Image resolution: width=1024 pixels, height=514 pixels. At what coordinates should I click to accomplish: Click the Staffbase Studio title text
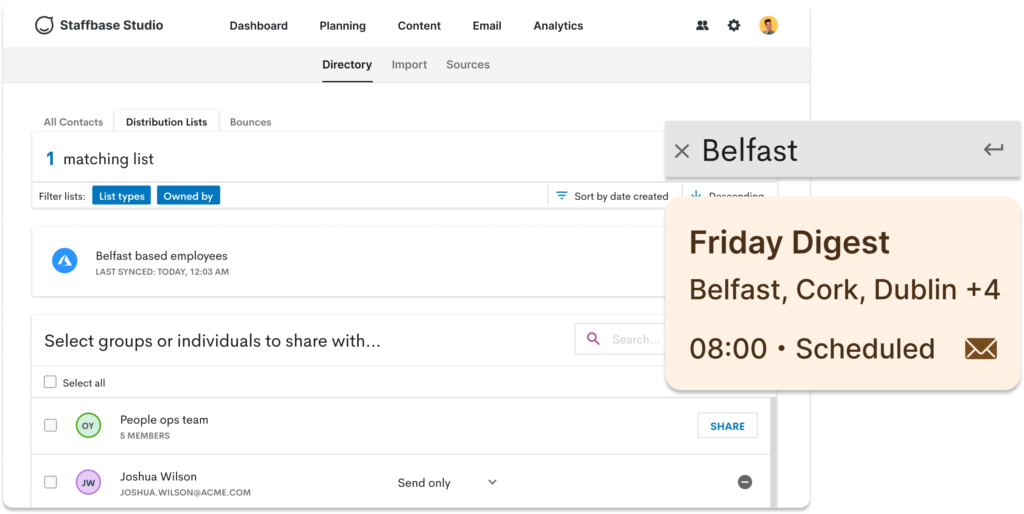[112, 25]
